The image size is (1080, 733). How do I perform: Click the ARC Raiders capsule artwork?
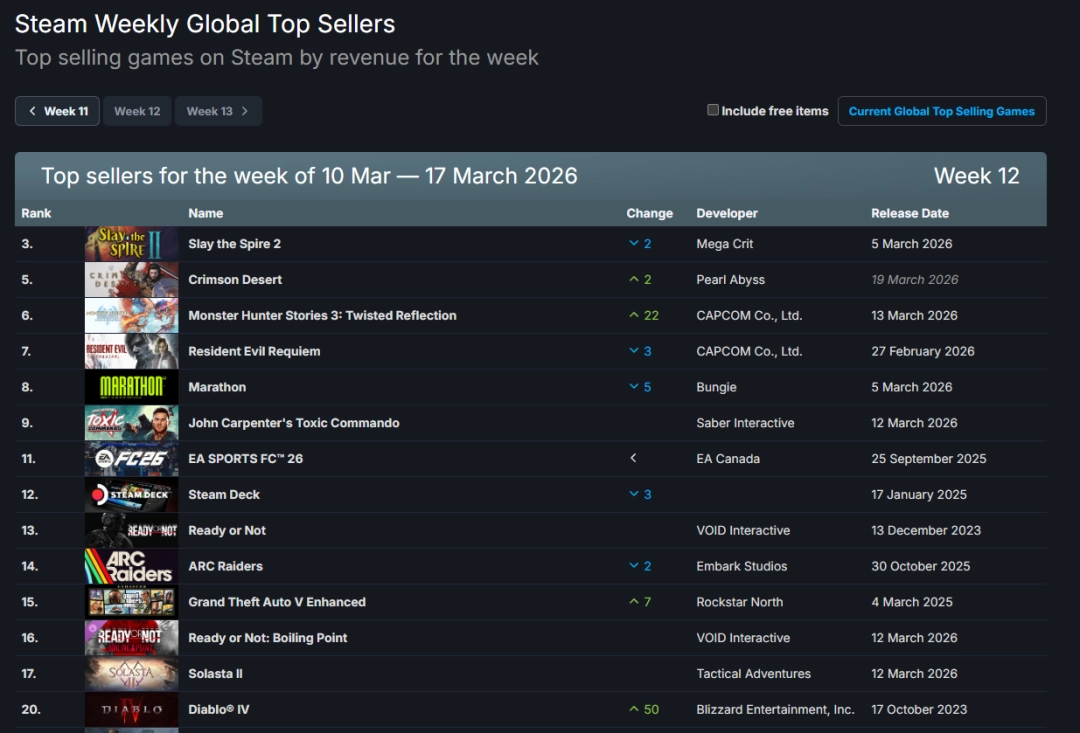(x=131, y=566)
